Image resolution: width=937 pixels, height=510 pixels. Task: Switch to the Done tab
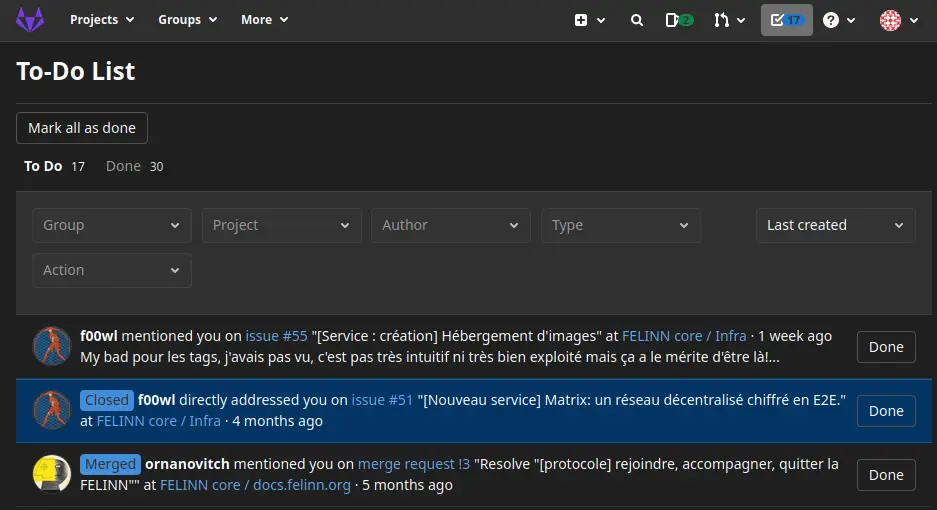134,166
